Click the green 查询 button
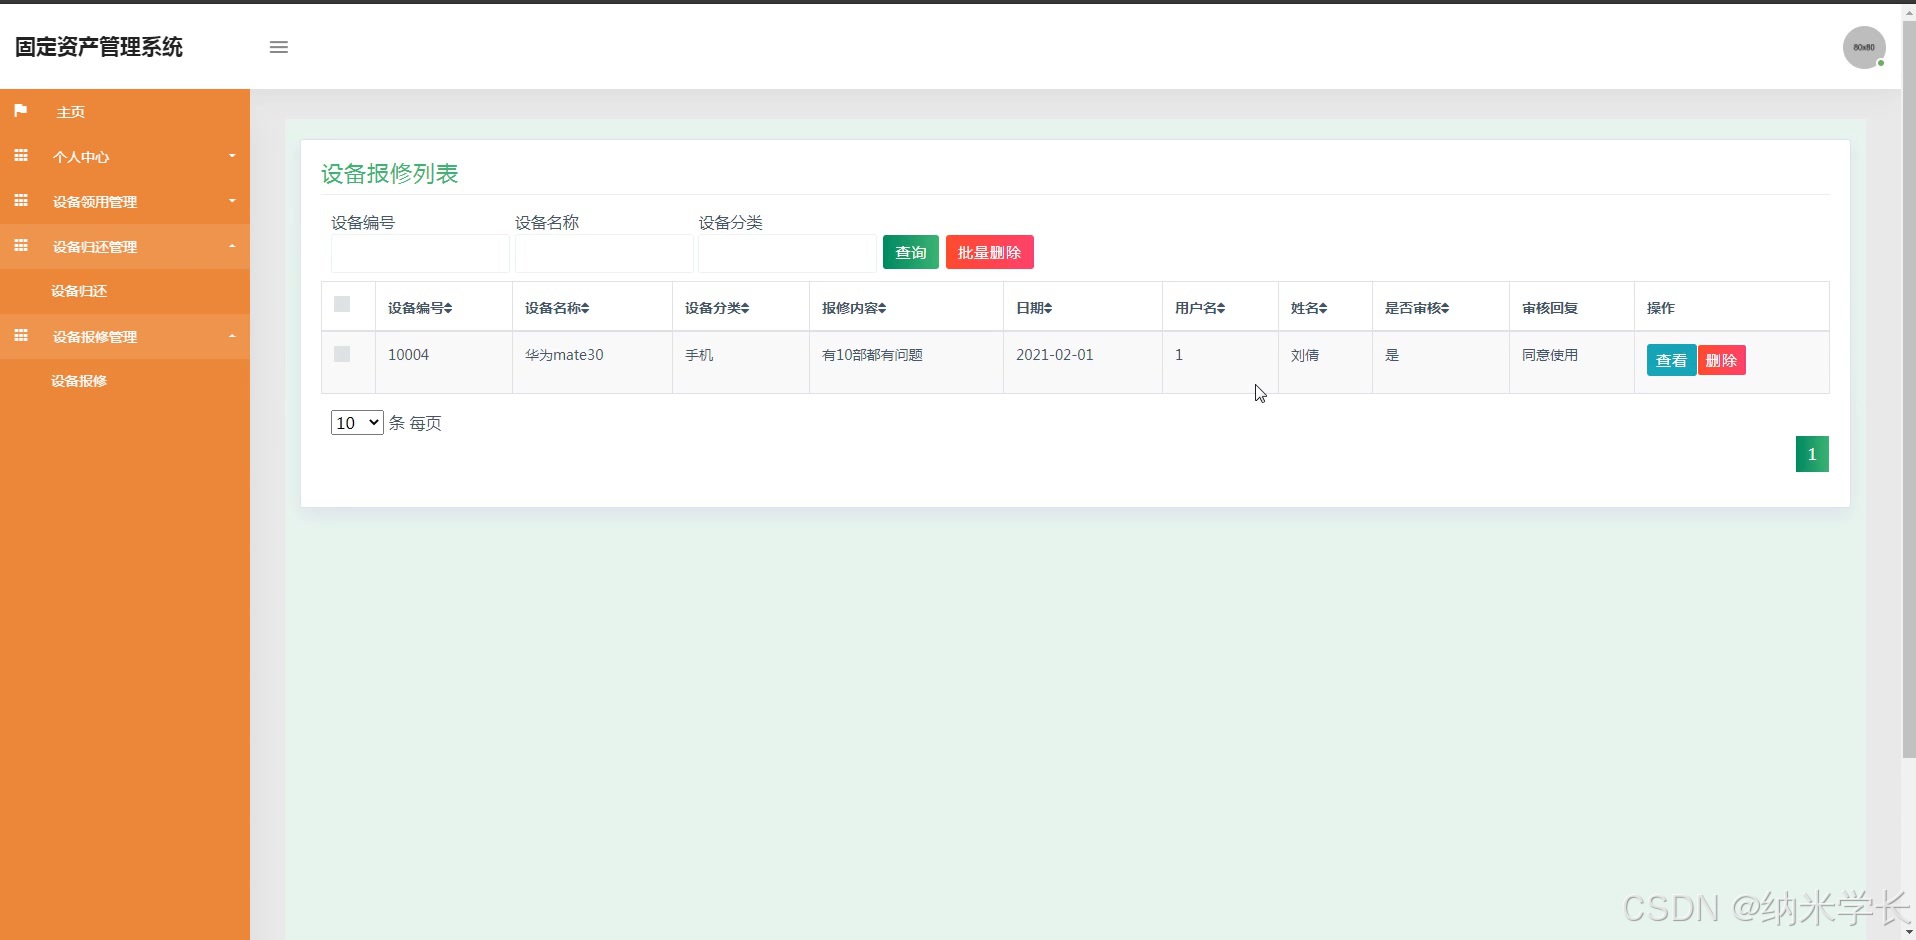 tap(910, 252)
